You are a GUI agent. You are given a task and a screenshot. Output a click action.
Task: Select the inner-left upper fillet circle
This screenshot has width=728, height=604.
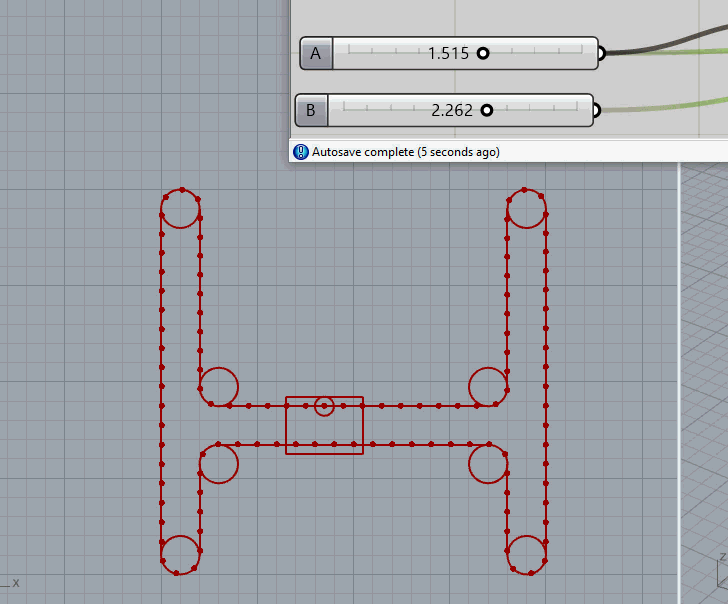tap(219, 367)
